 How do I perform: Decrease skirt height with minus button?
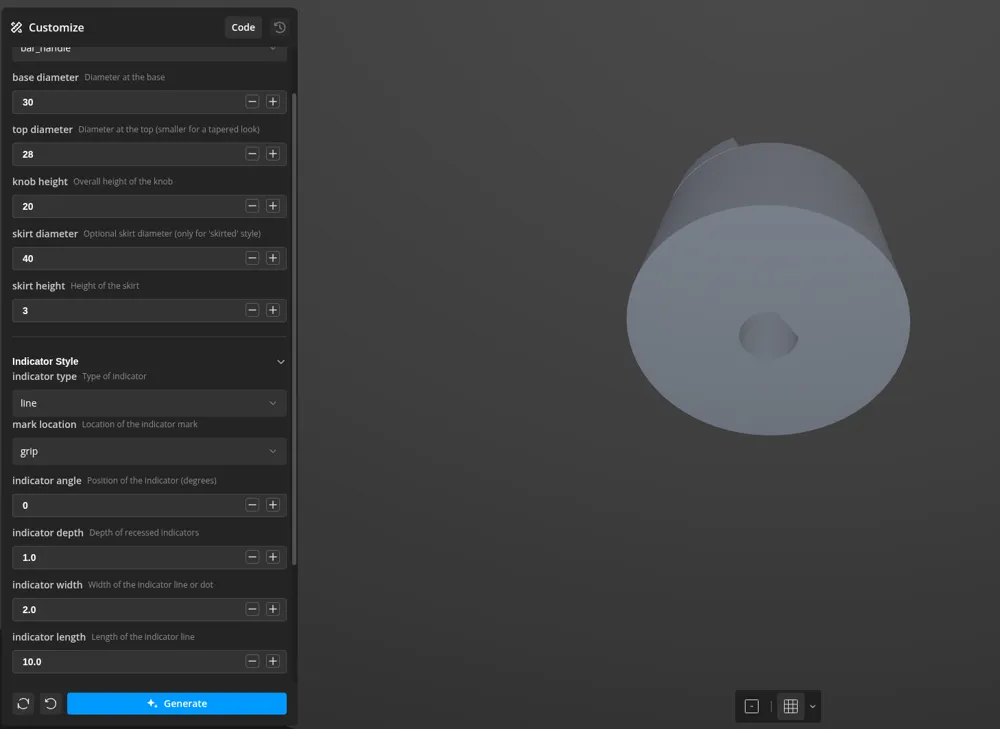[252, 311]
